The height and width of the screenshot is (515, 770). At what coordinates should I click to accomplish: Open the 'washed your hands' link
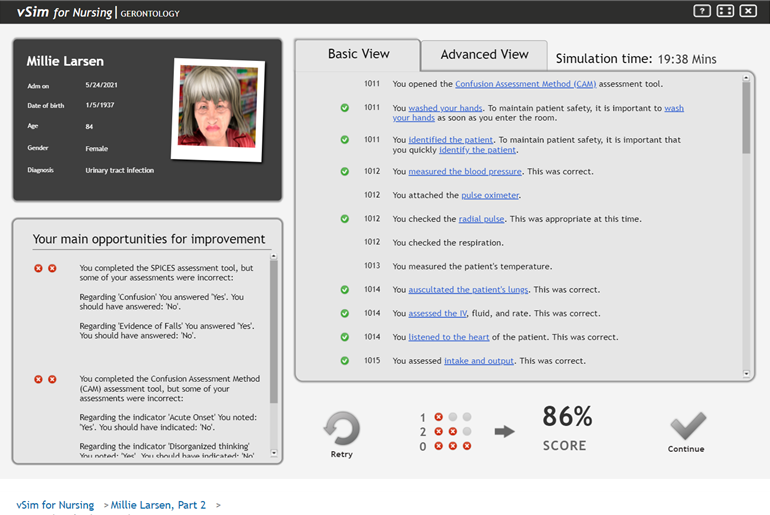(445, 108)
